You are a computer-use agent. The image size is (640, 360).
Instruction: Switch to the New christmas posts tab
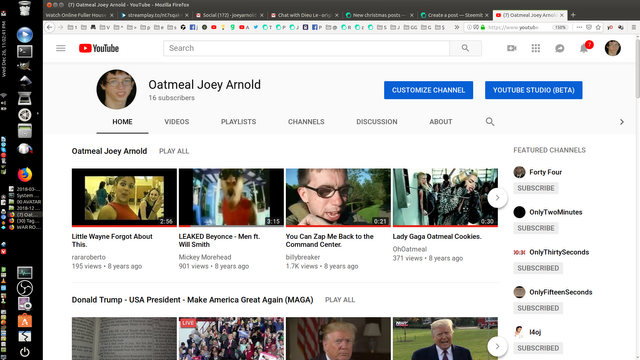[379, 15]
